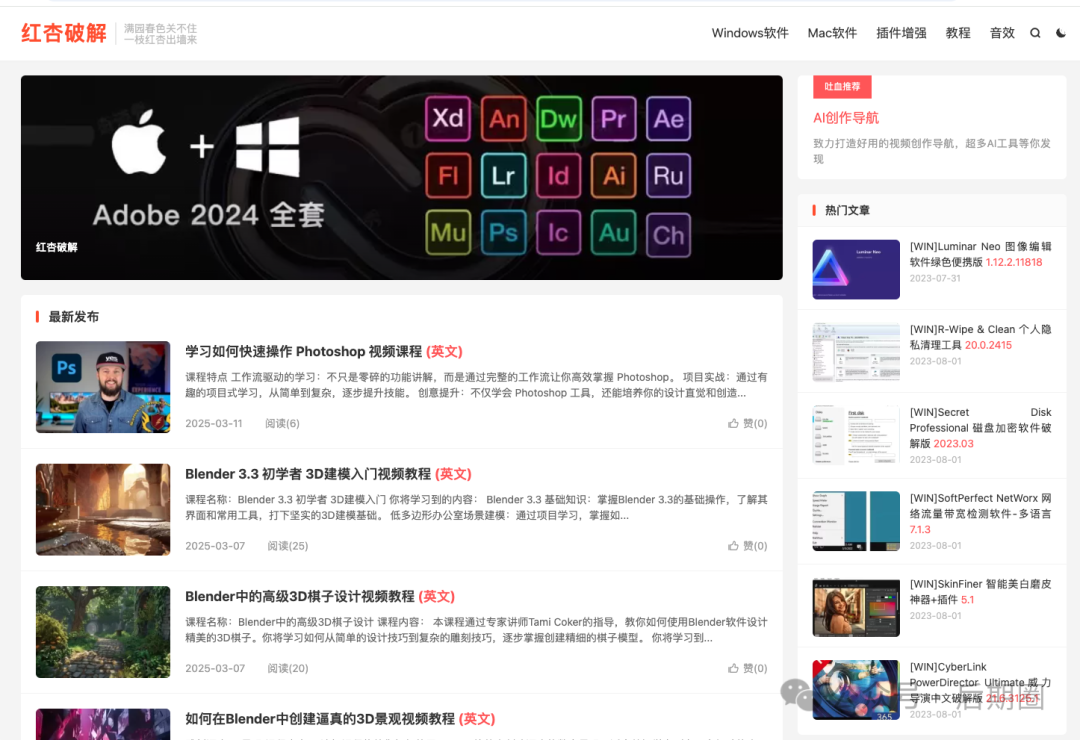1080x740 pixels.
Task: Click the 吐血推荐 red badge button
Action: 843,87
